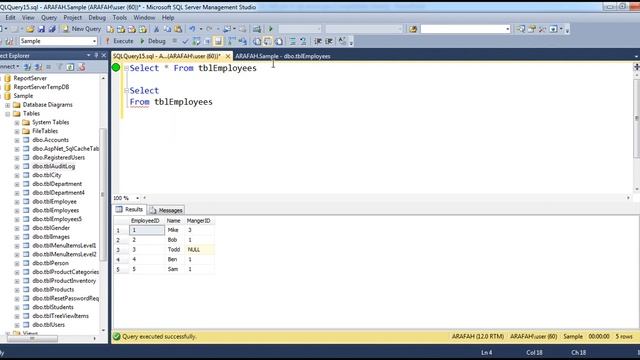This screenshot has width=640, height=360.
Task: Pin the Object Explorer panel with pushpin icon
Action: pos(96,55)
